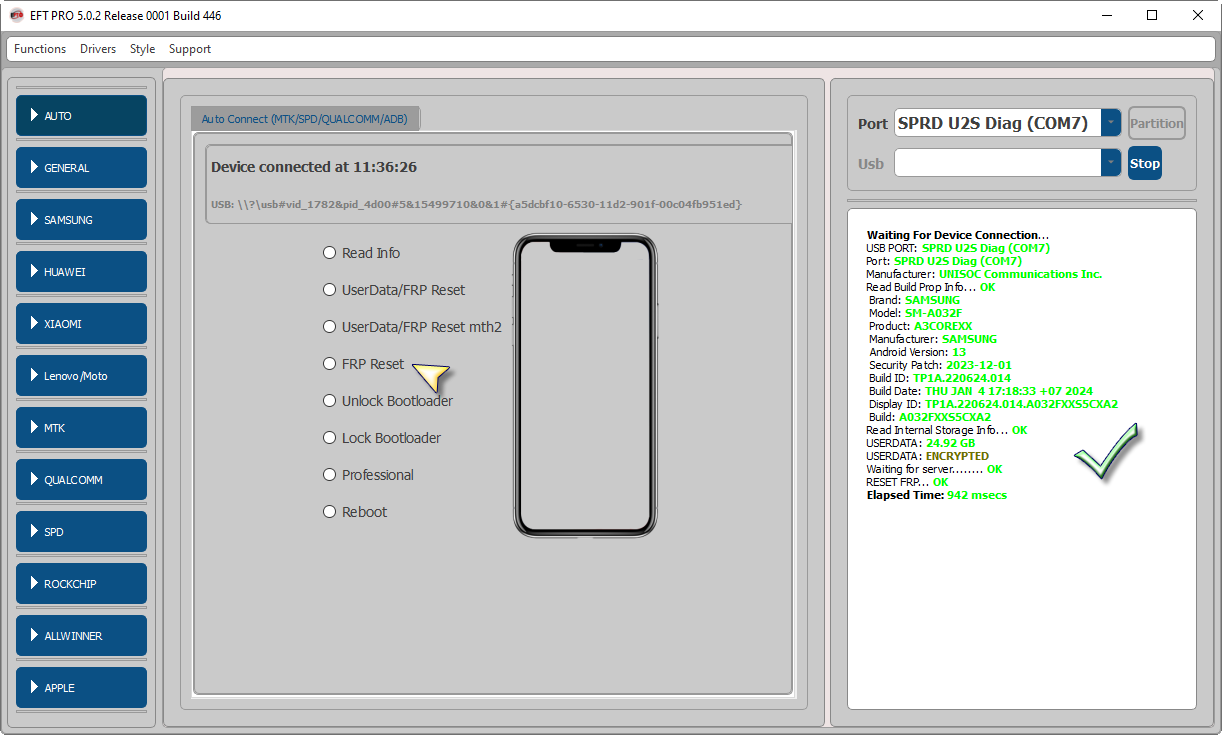Click the Device connected at 11:36:26 text
This screenshot has height=735, width=1222.
314,167
